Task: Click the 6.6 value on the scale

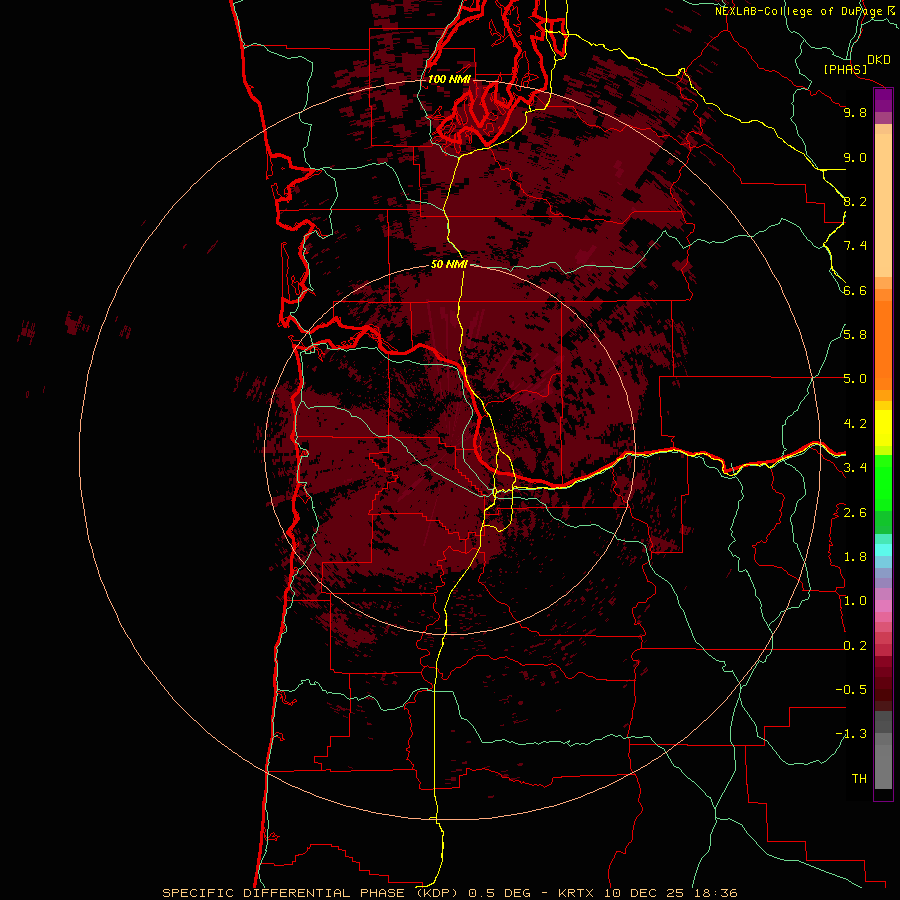Action: (x=855, y=290)
